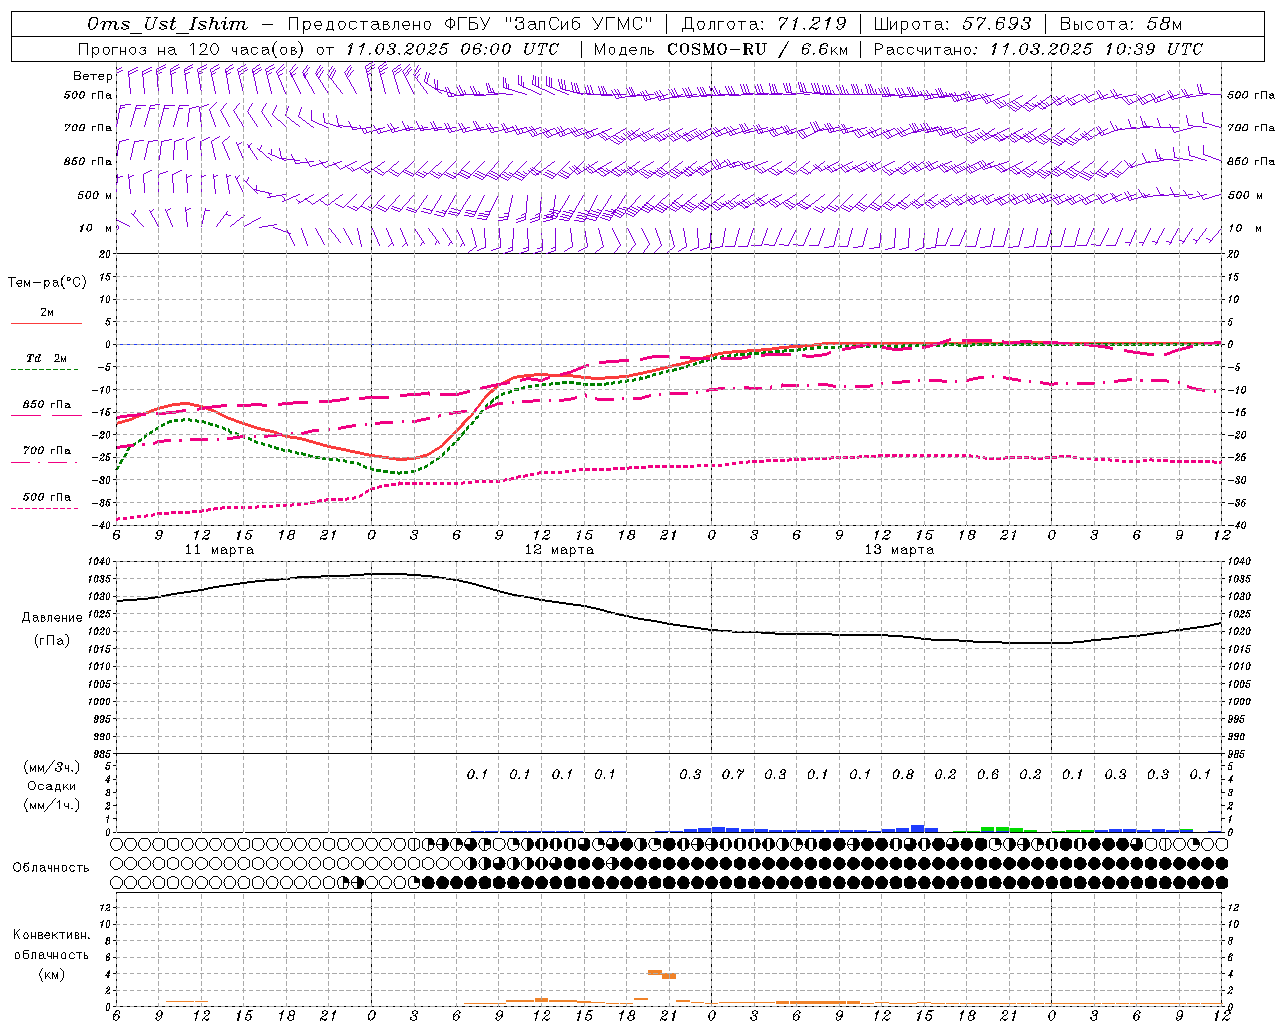Click the station name Oms_Ust_Ishim in header
This screenshot has width=1280, height=1024.
click(167, 24)
